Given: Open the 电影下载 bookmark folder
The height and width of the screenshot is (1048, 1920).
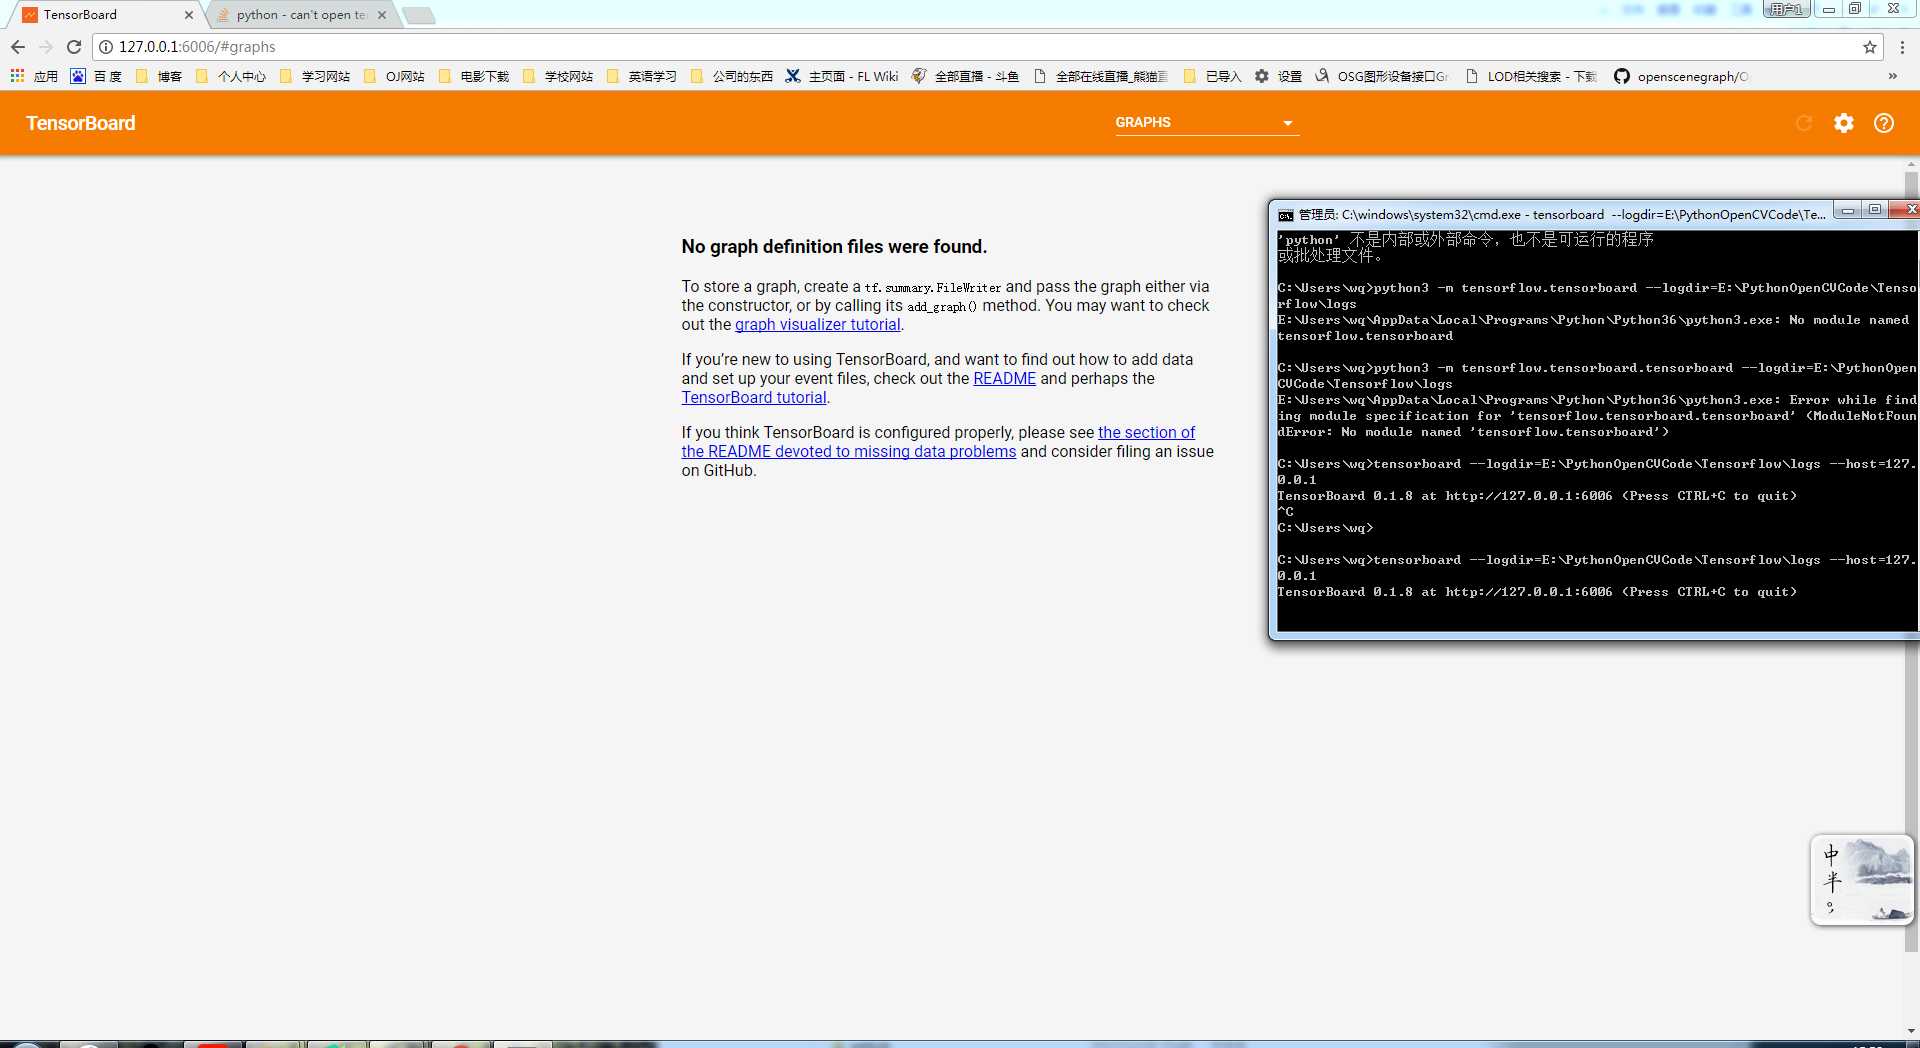Looking at the screenshot, I should [473, 76].
